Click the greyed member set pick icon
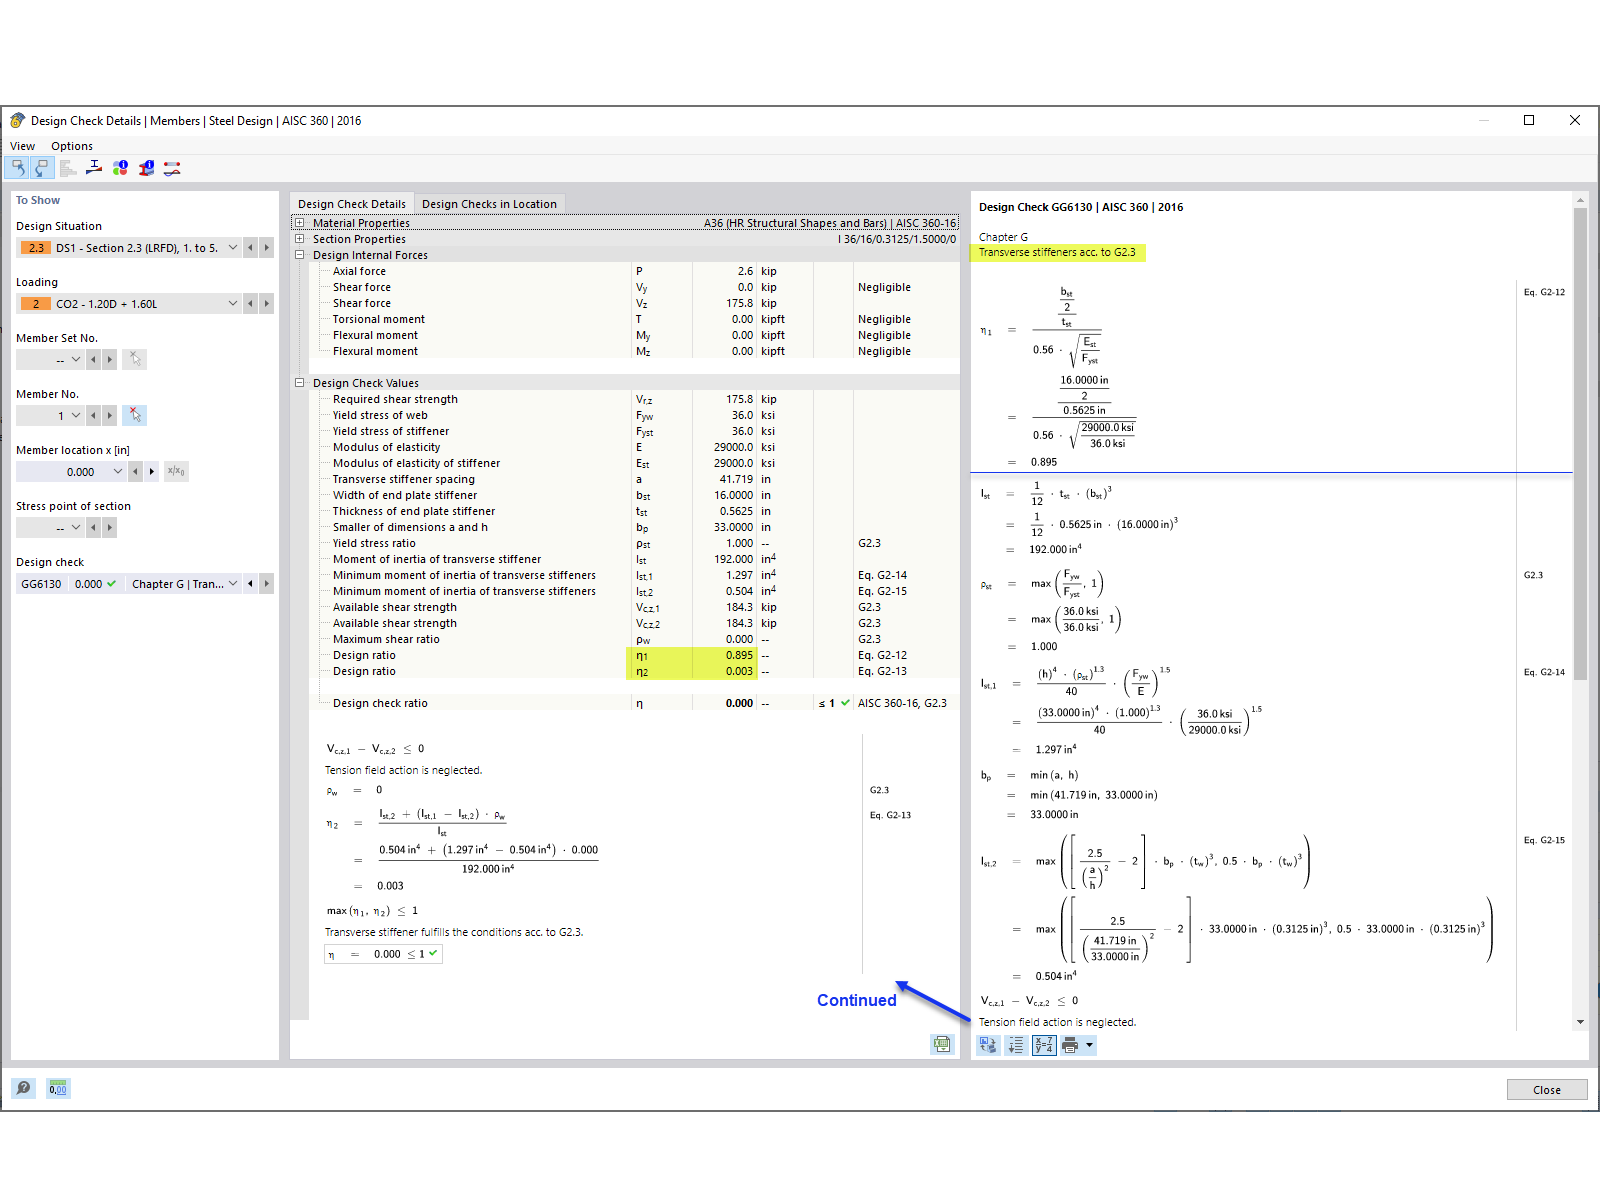This screenshot has height=1200, width=1600. click(135, 359)
